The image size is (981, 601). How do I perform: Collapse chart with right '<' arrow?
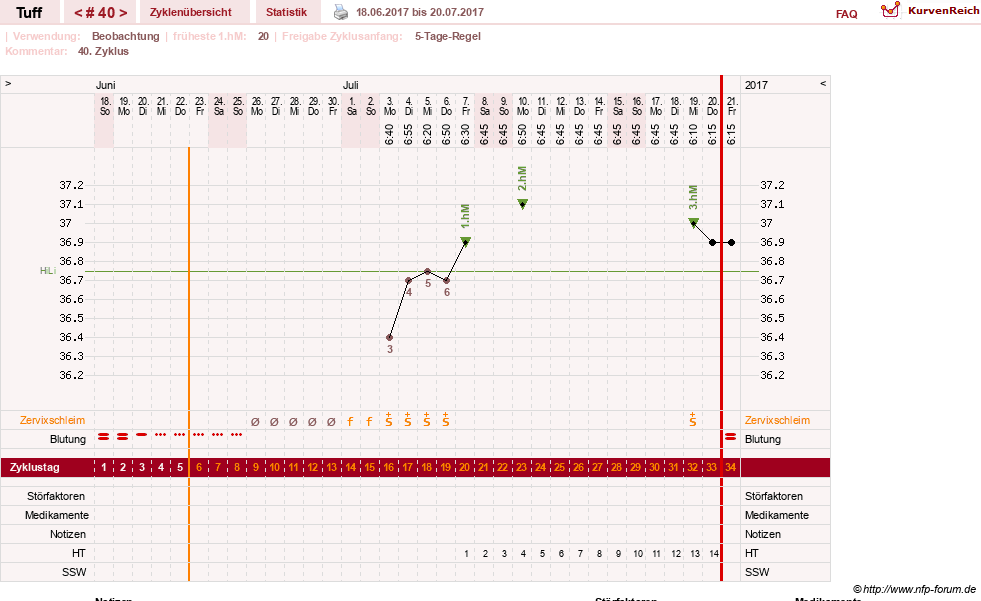point(823,83)
